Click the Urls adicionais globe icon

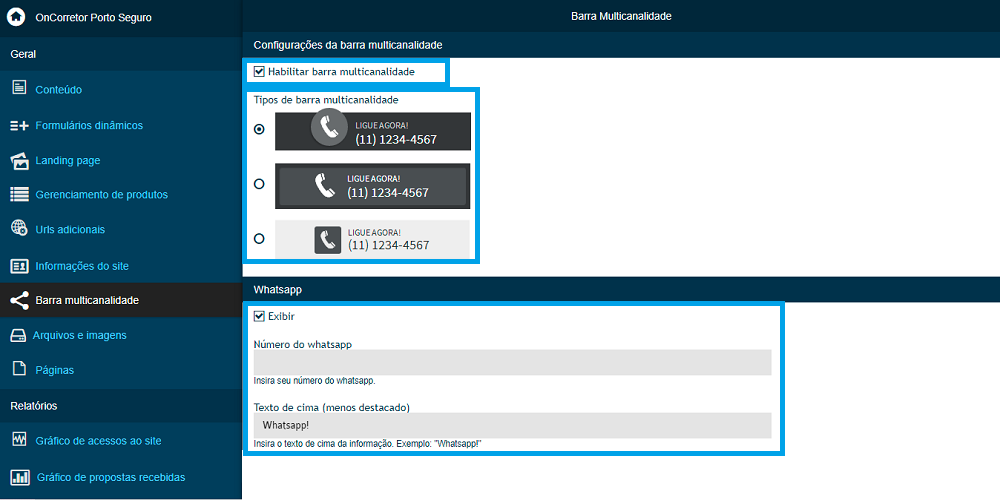pos(19,229)
